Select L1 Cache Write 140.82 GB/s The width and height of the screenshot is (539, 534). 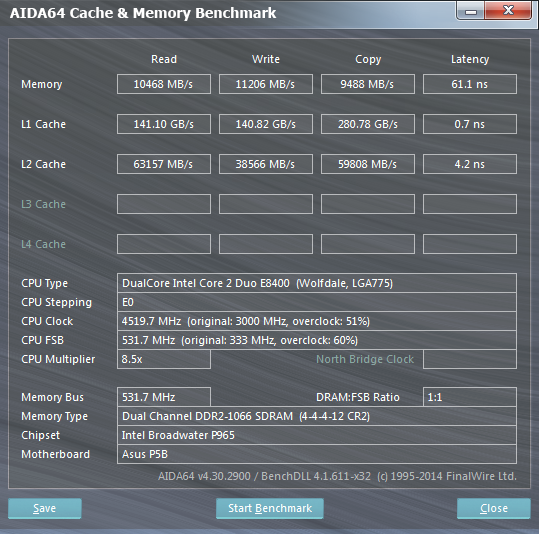[x=266, y=124]
